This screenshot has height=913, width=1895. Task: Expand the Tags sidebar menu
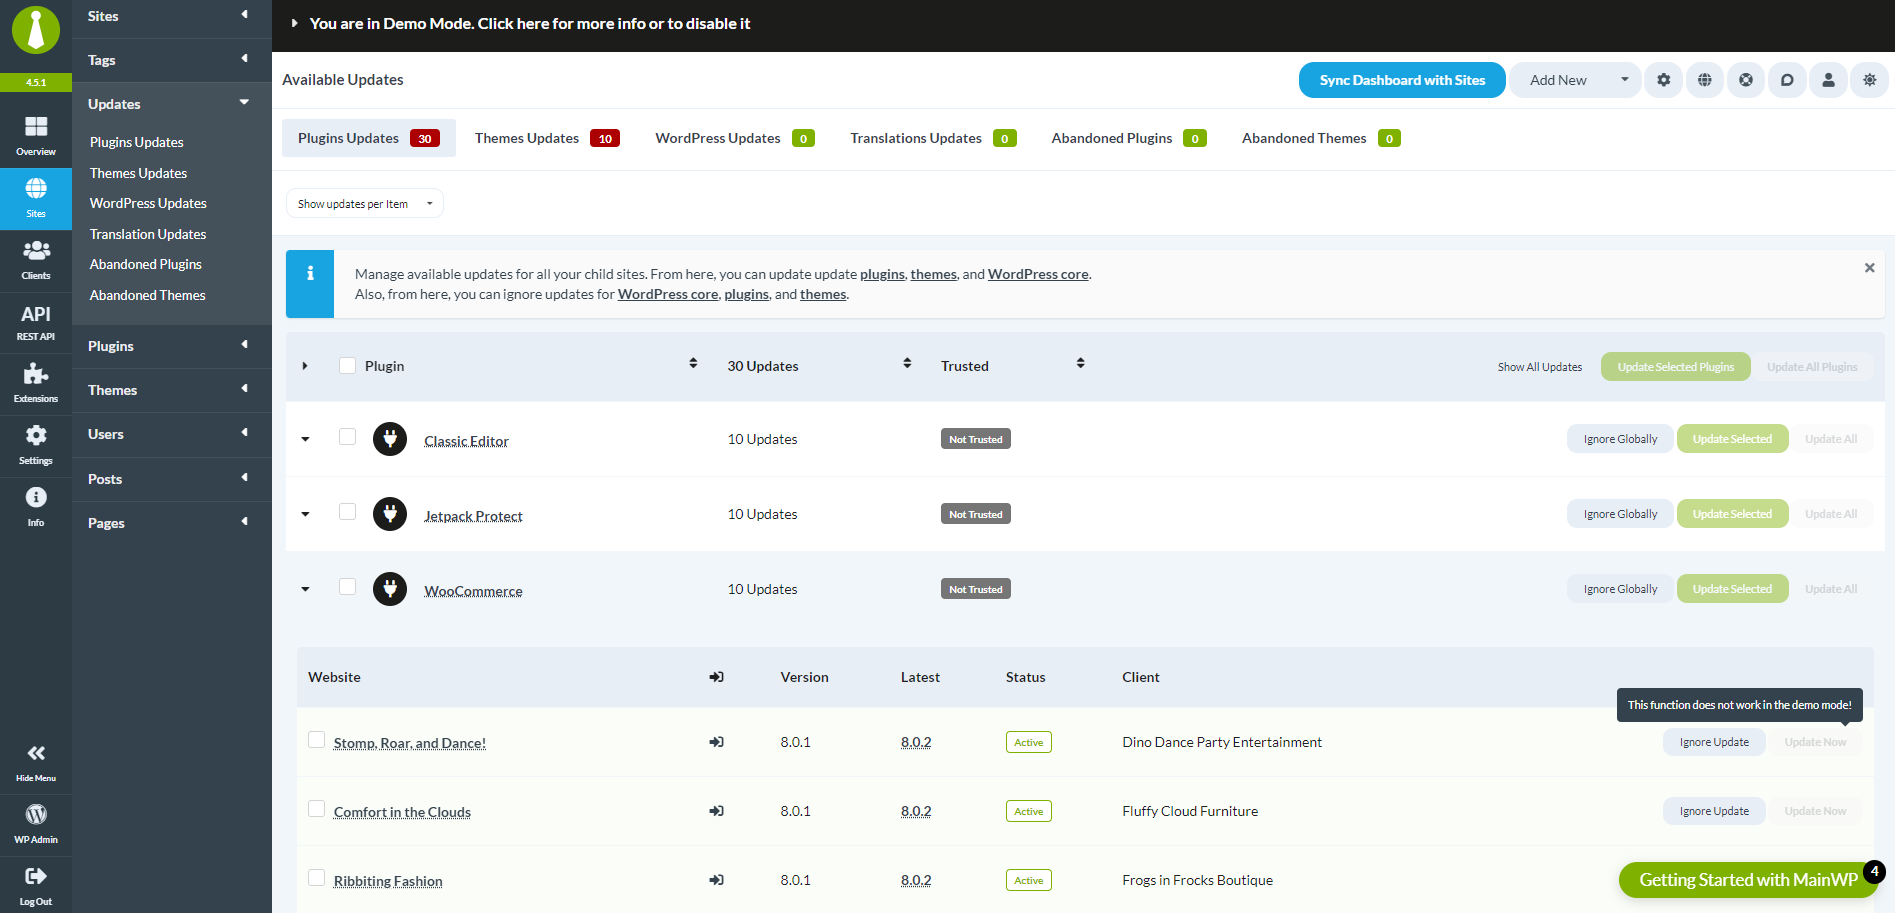171,60
